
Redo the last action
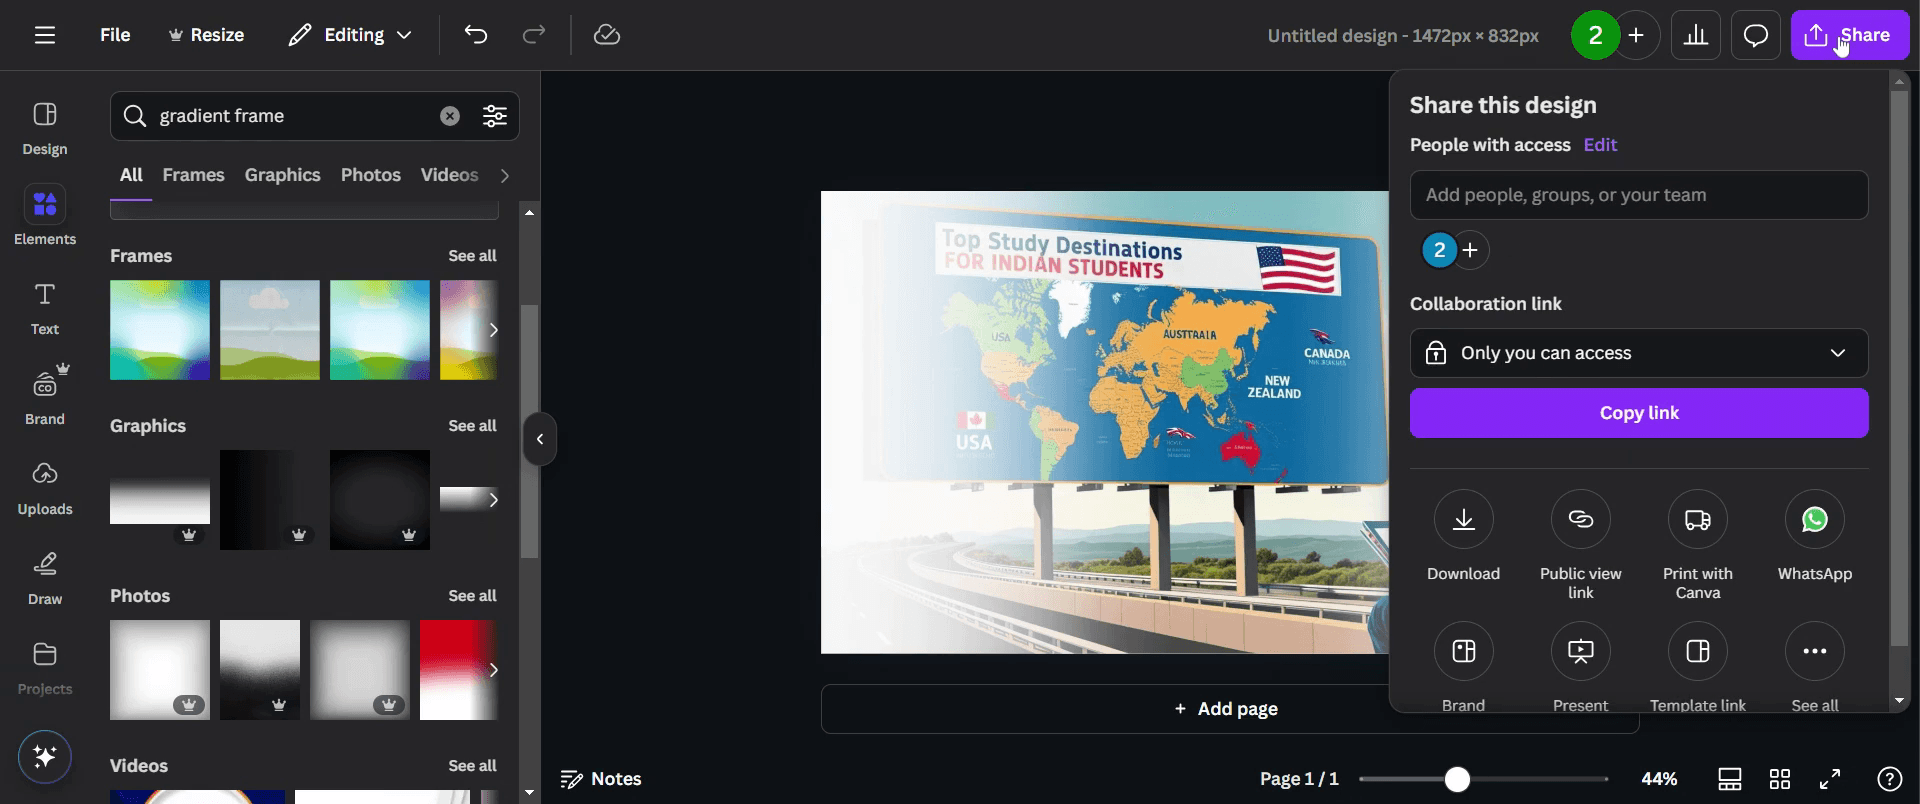pyautogui.click(x=534, y=35)
